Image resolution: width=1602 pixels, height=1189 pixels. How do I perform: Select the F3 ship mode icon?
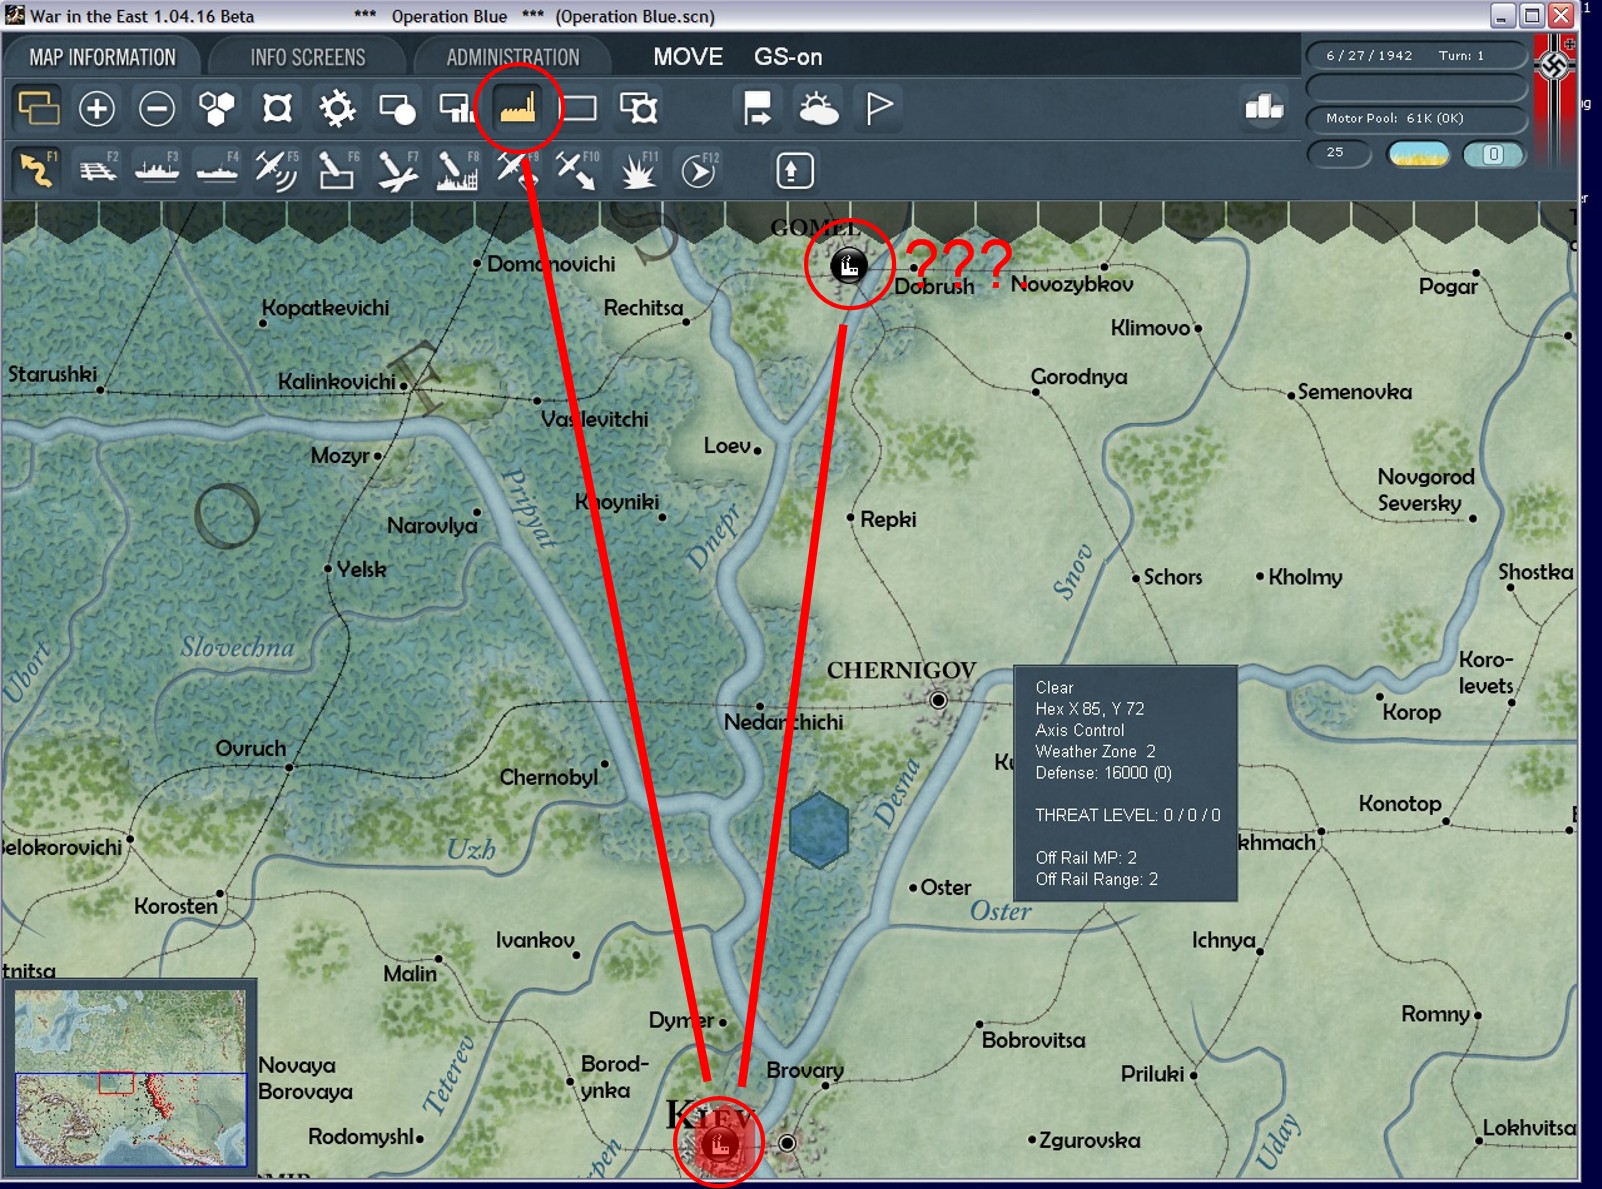click(x=157, y=170)
